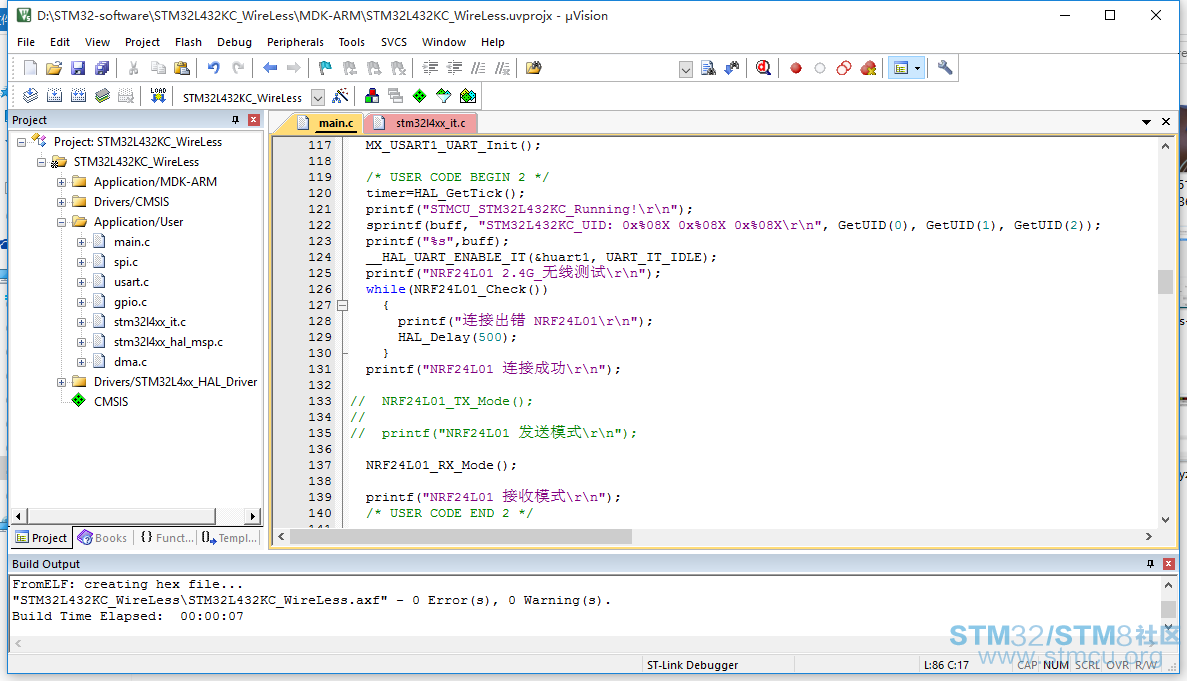The width and height of the screenshot is (1187, 681).
Task: Pin the Project panel
Action: point(235,120)
